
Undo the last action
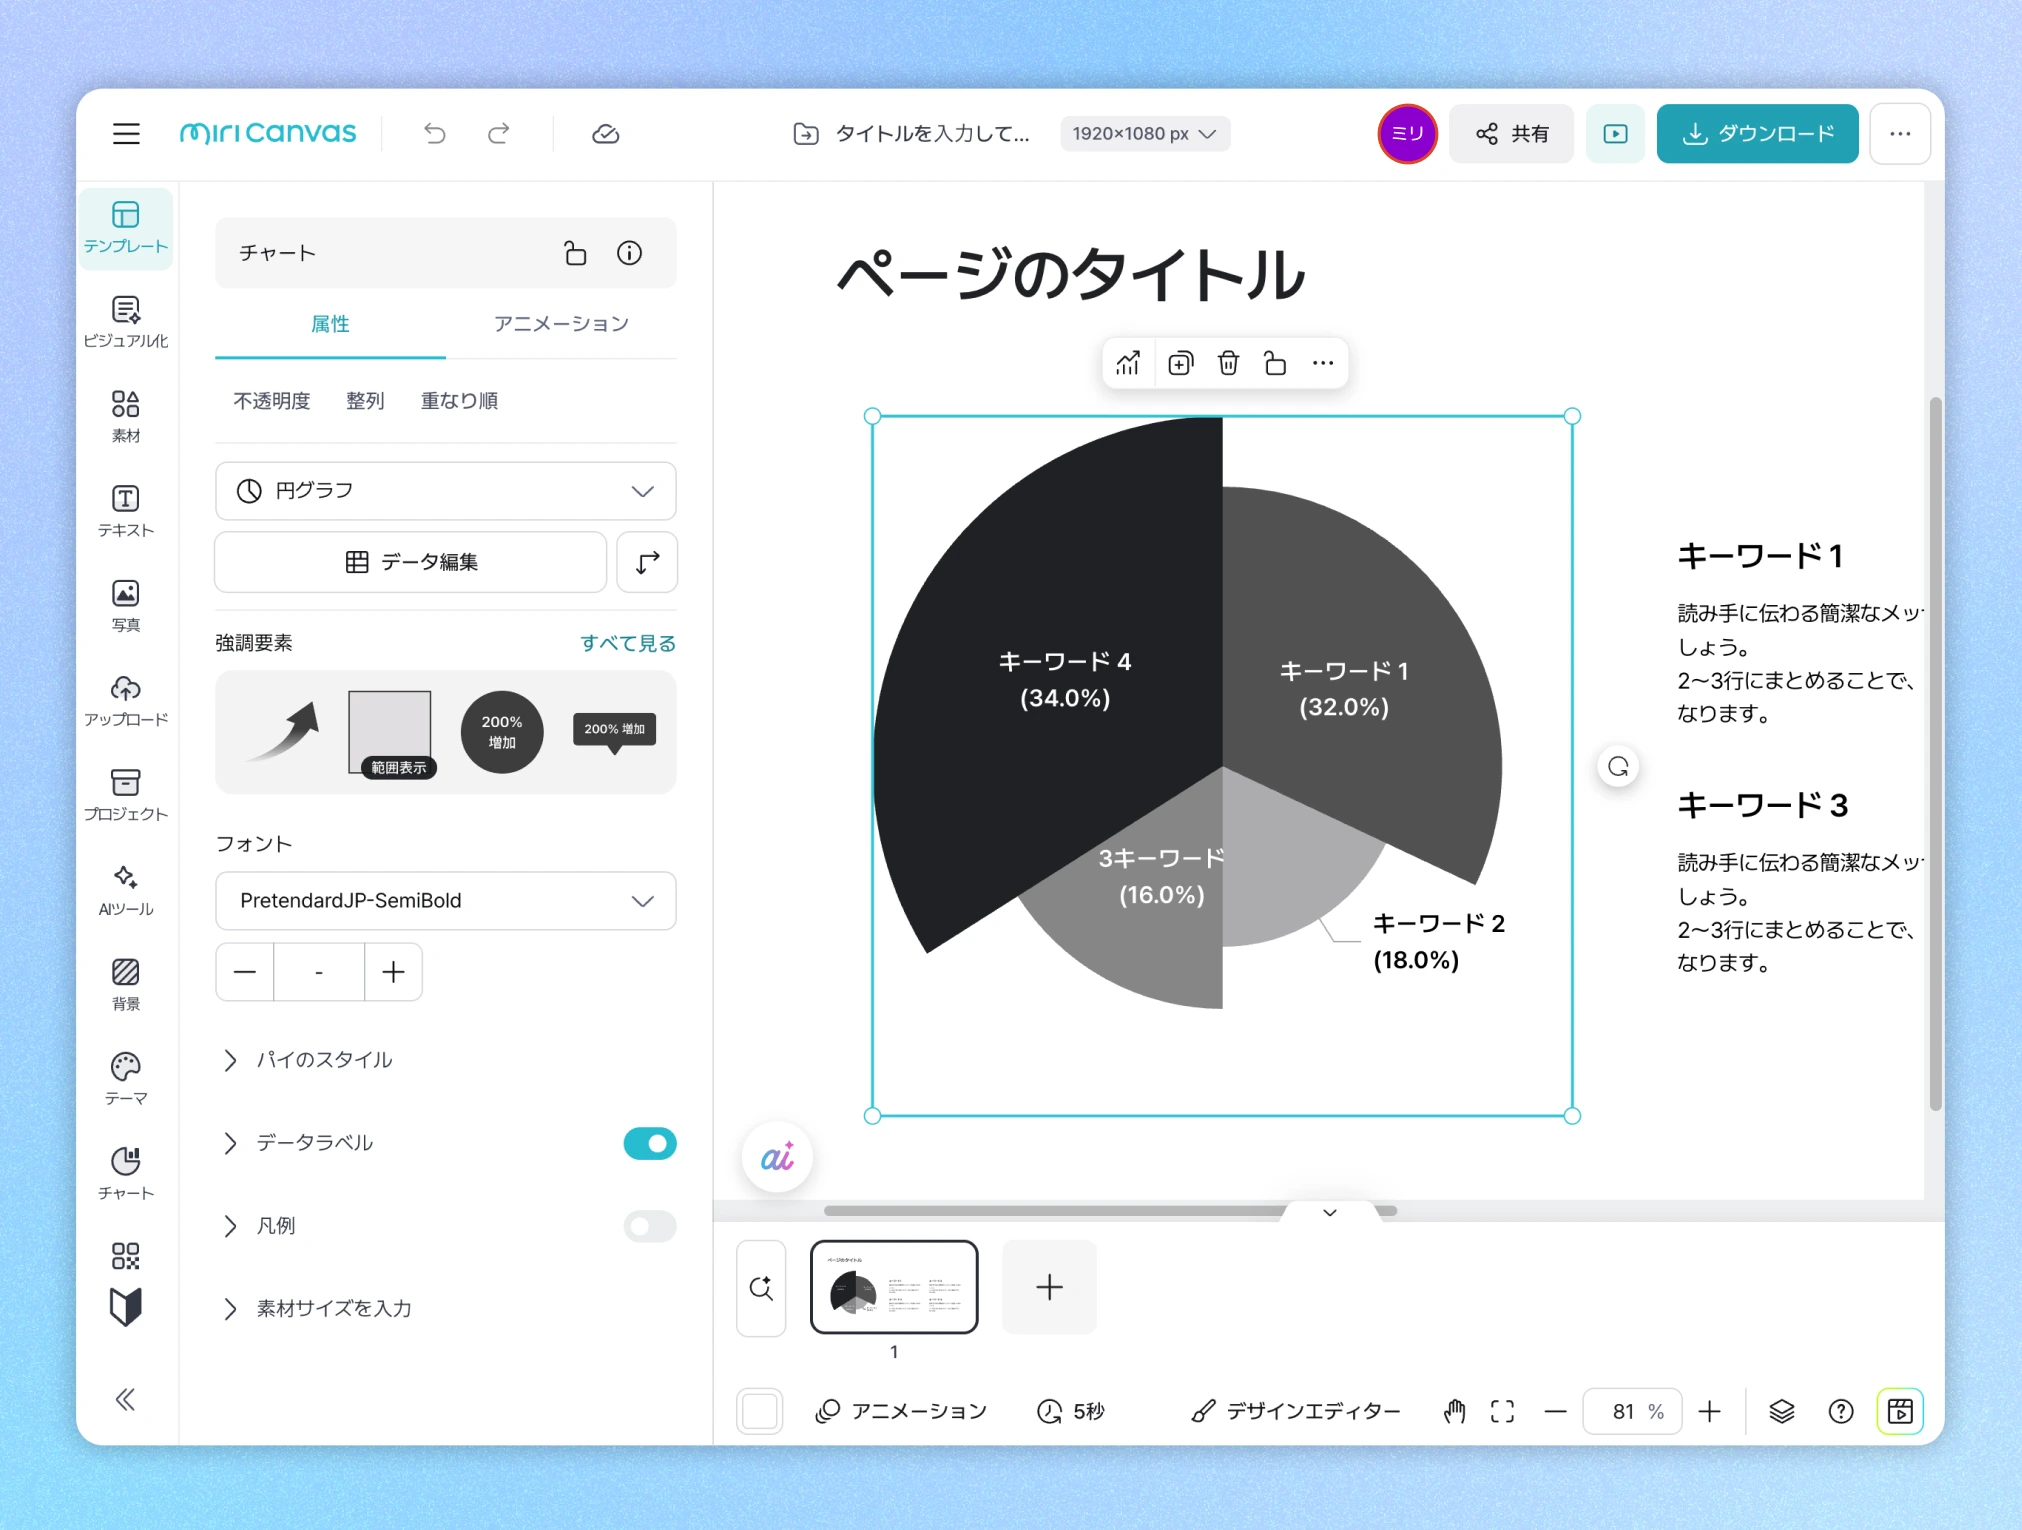point(435,134)
